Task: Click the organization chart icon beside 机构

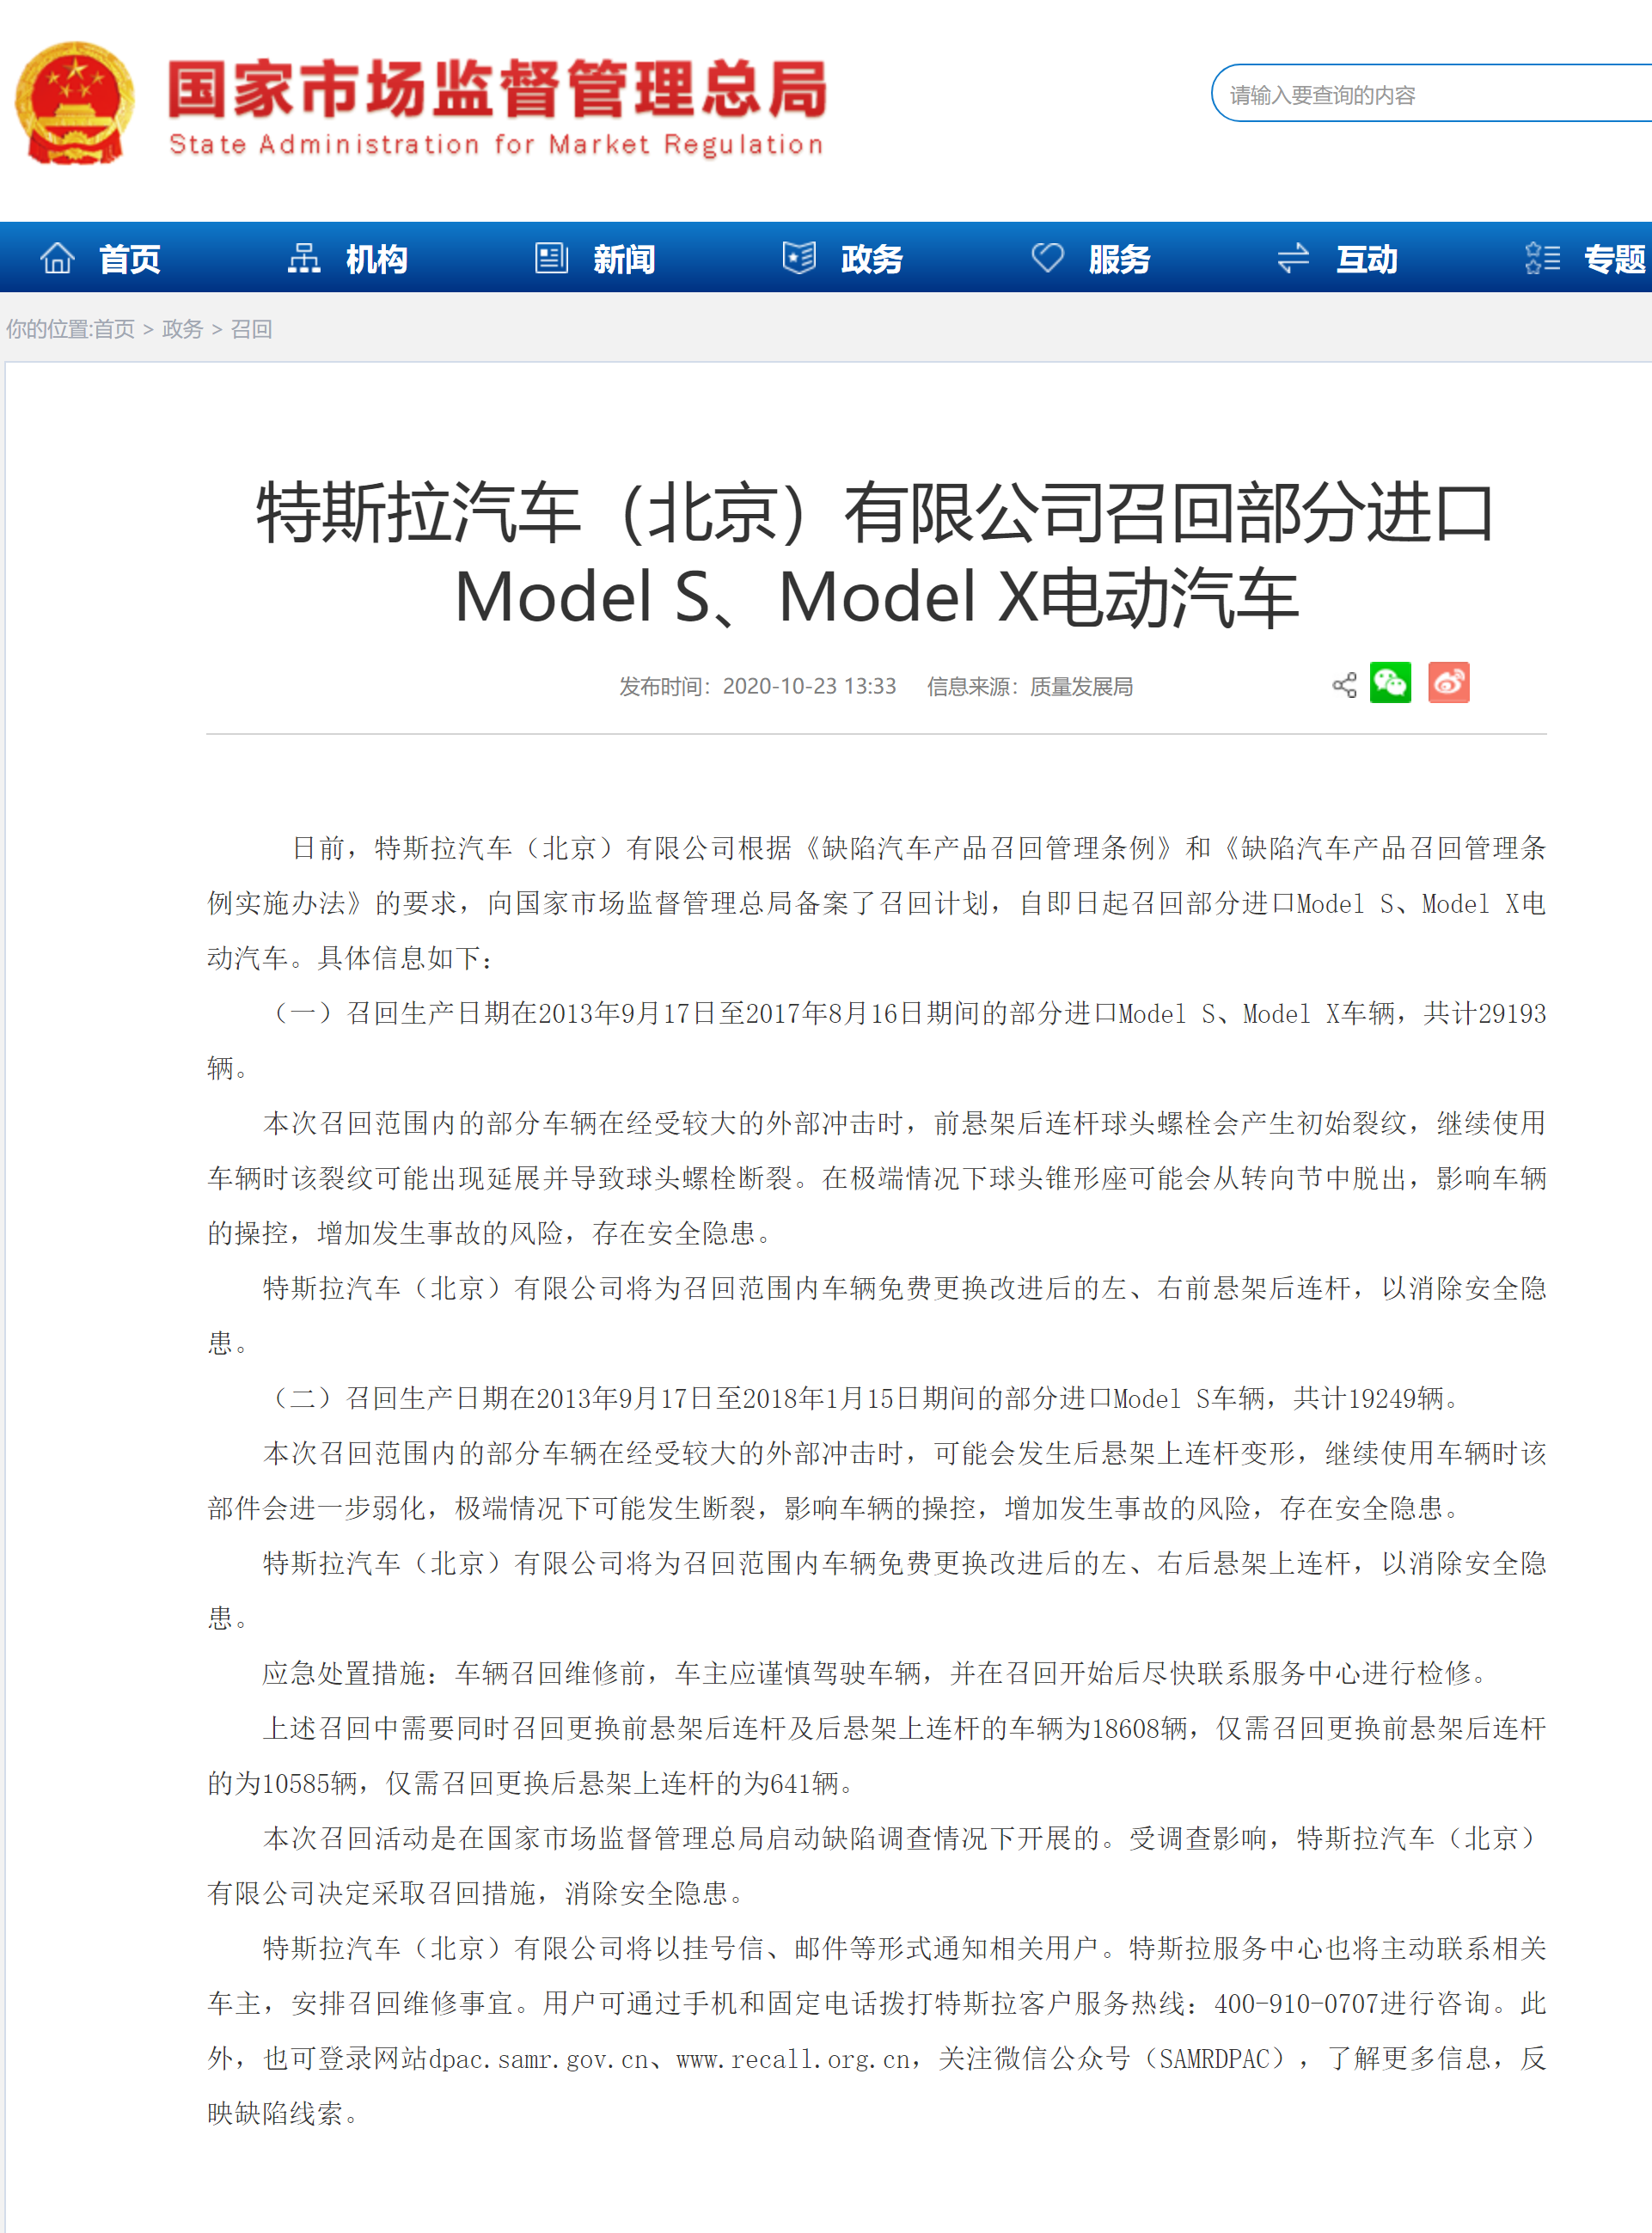Action: [304, 258]
